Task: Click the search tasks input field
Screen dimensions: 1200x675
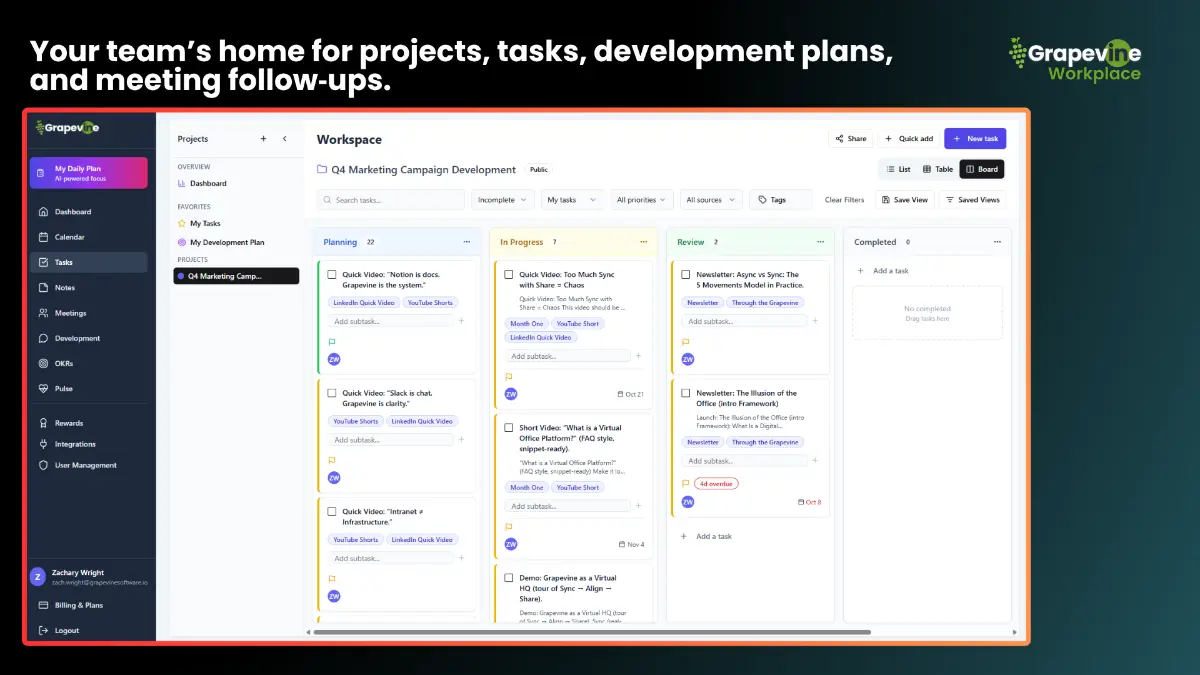Action: (390, 199)
